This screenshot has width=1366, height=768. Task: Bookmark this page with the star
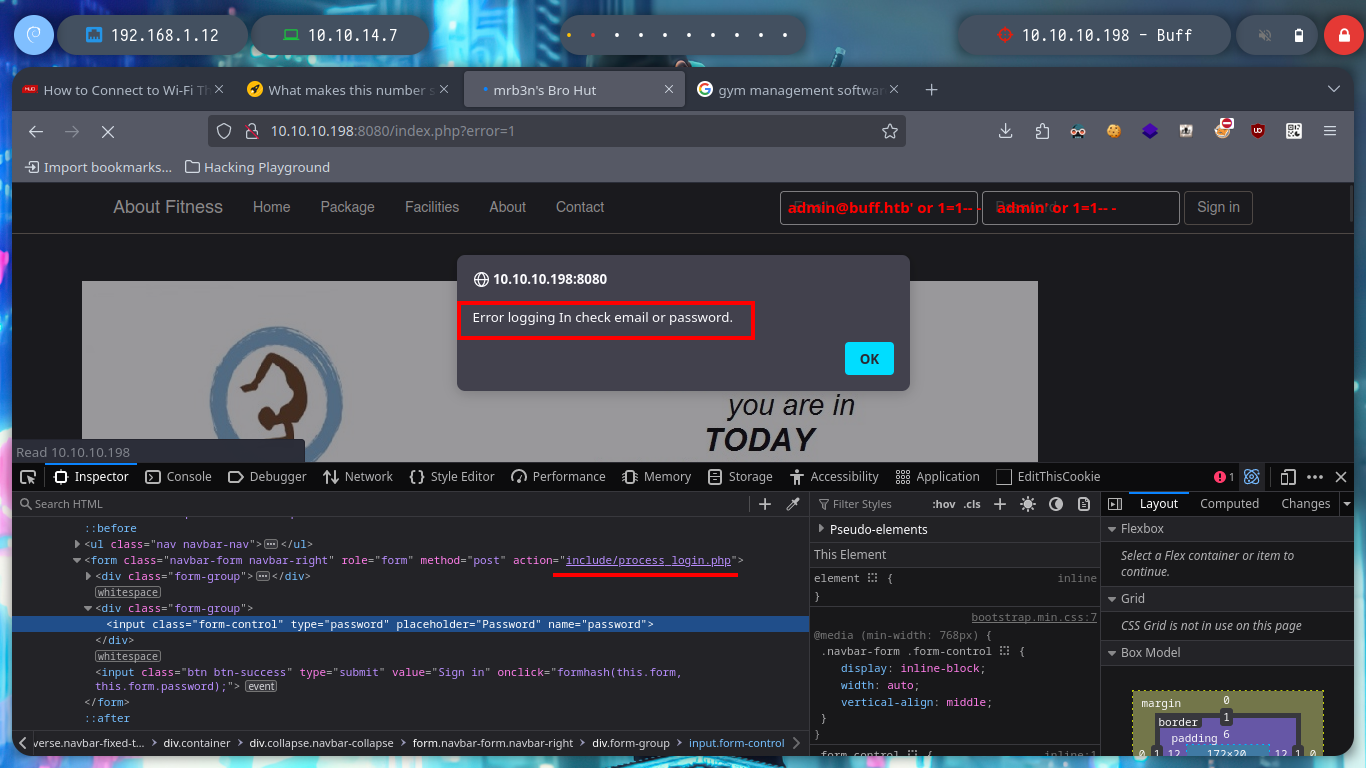(x=889, y=131)
